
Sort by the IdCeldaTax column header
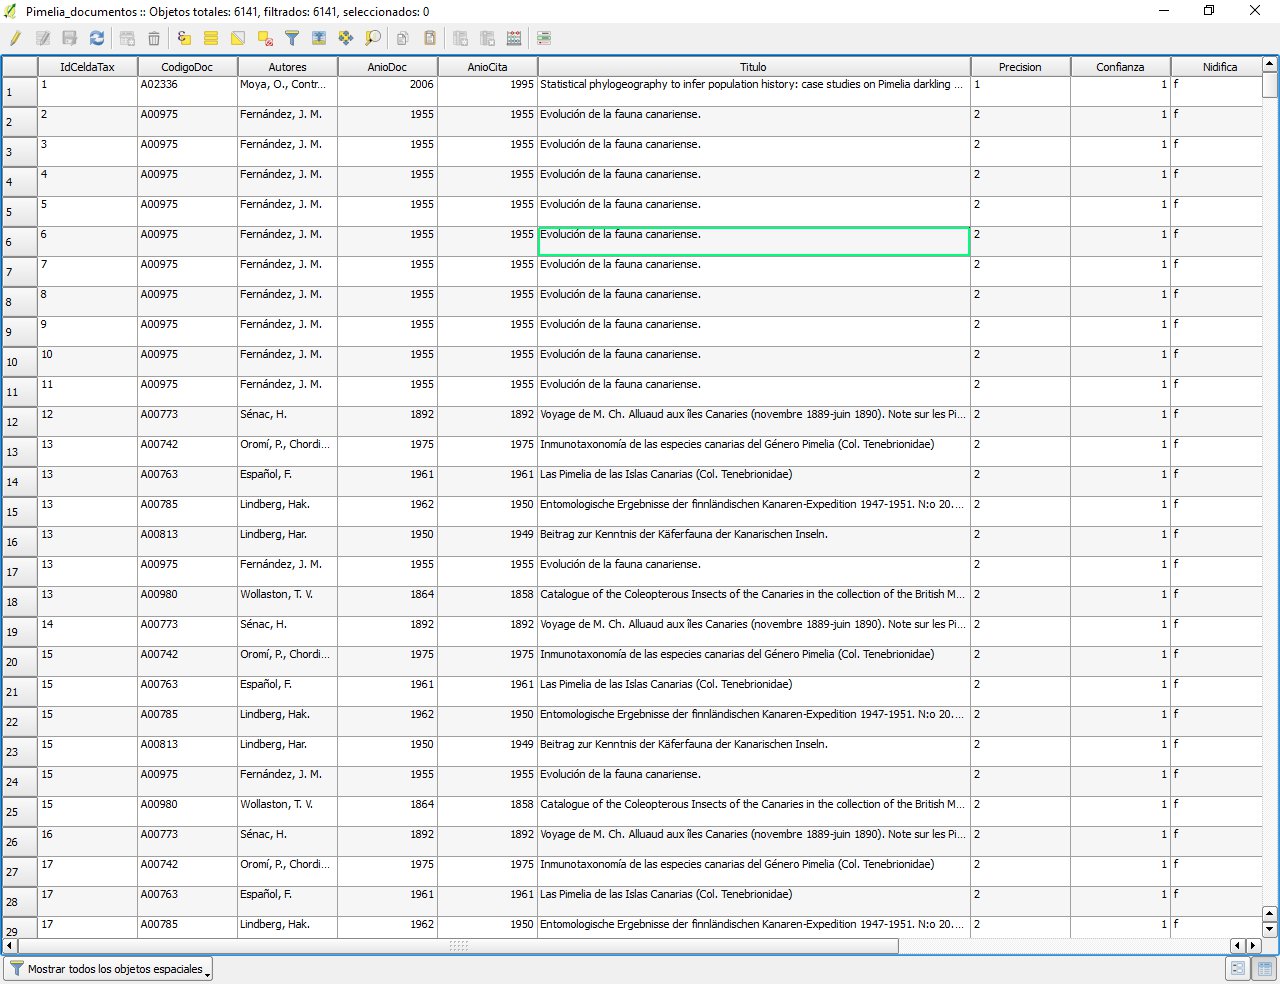[x=87, y=67]
